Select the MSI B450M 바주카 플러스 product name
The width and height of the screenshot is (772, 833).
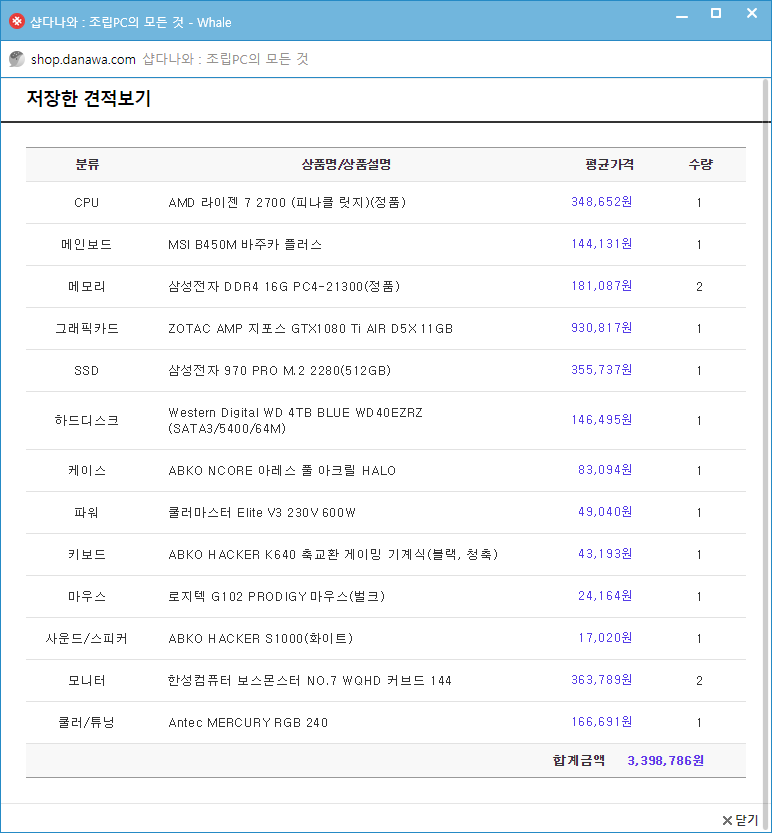click(245, 244)
